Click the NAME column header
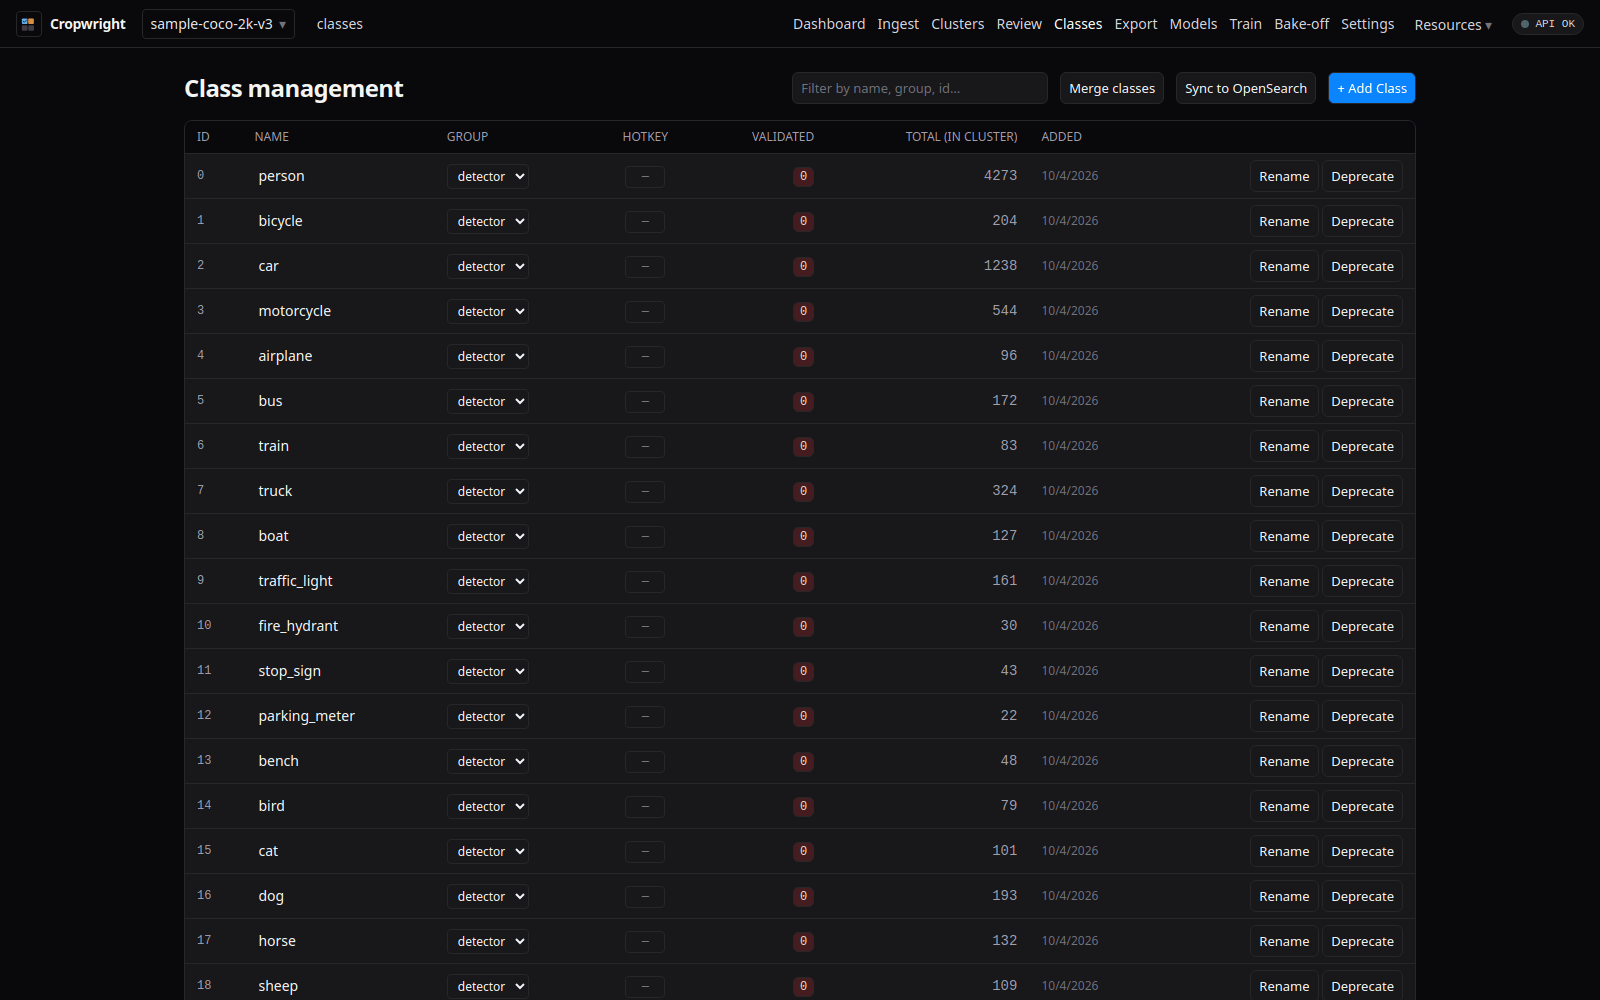Viewport: 1600px width, 1000px height. (272, 137)
